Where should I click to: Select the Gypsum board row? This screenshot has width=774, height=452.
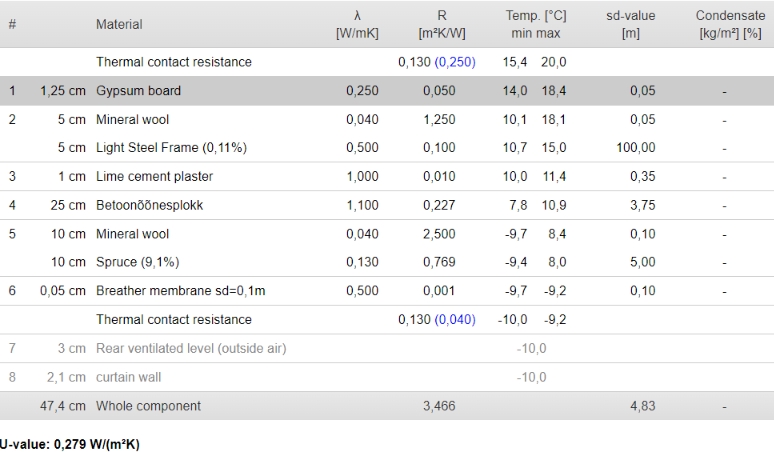[387, 91]
